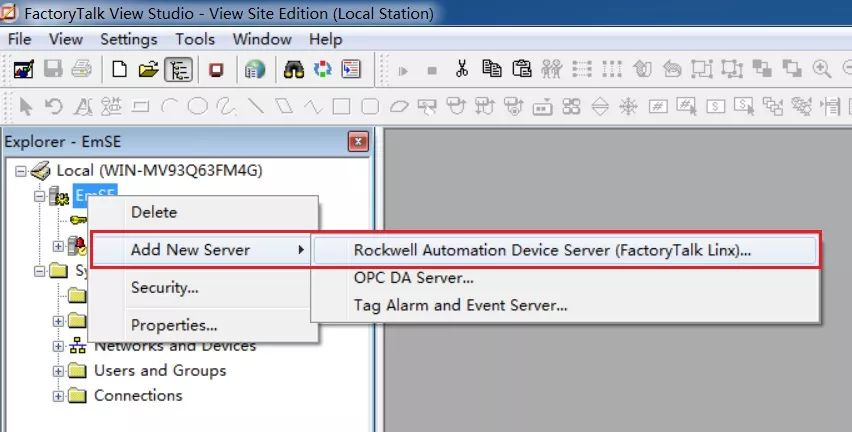Select the arrow pointer tool
Screen dimensions: 852x432
point(26,106)
